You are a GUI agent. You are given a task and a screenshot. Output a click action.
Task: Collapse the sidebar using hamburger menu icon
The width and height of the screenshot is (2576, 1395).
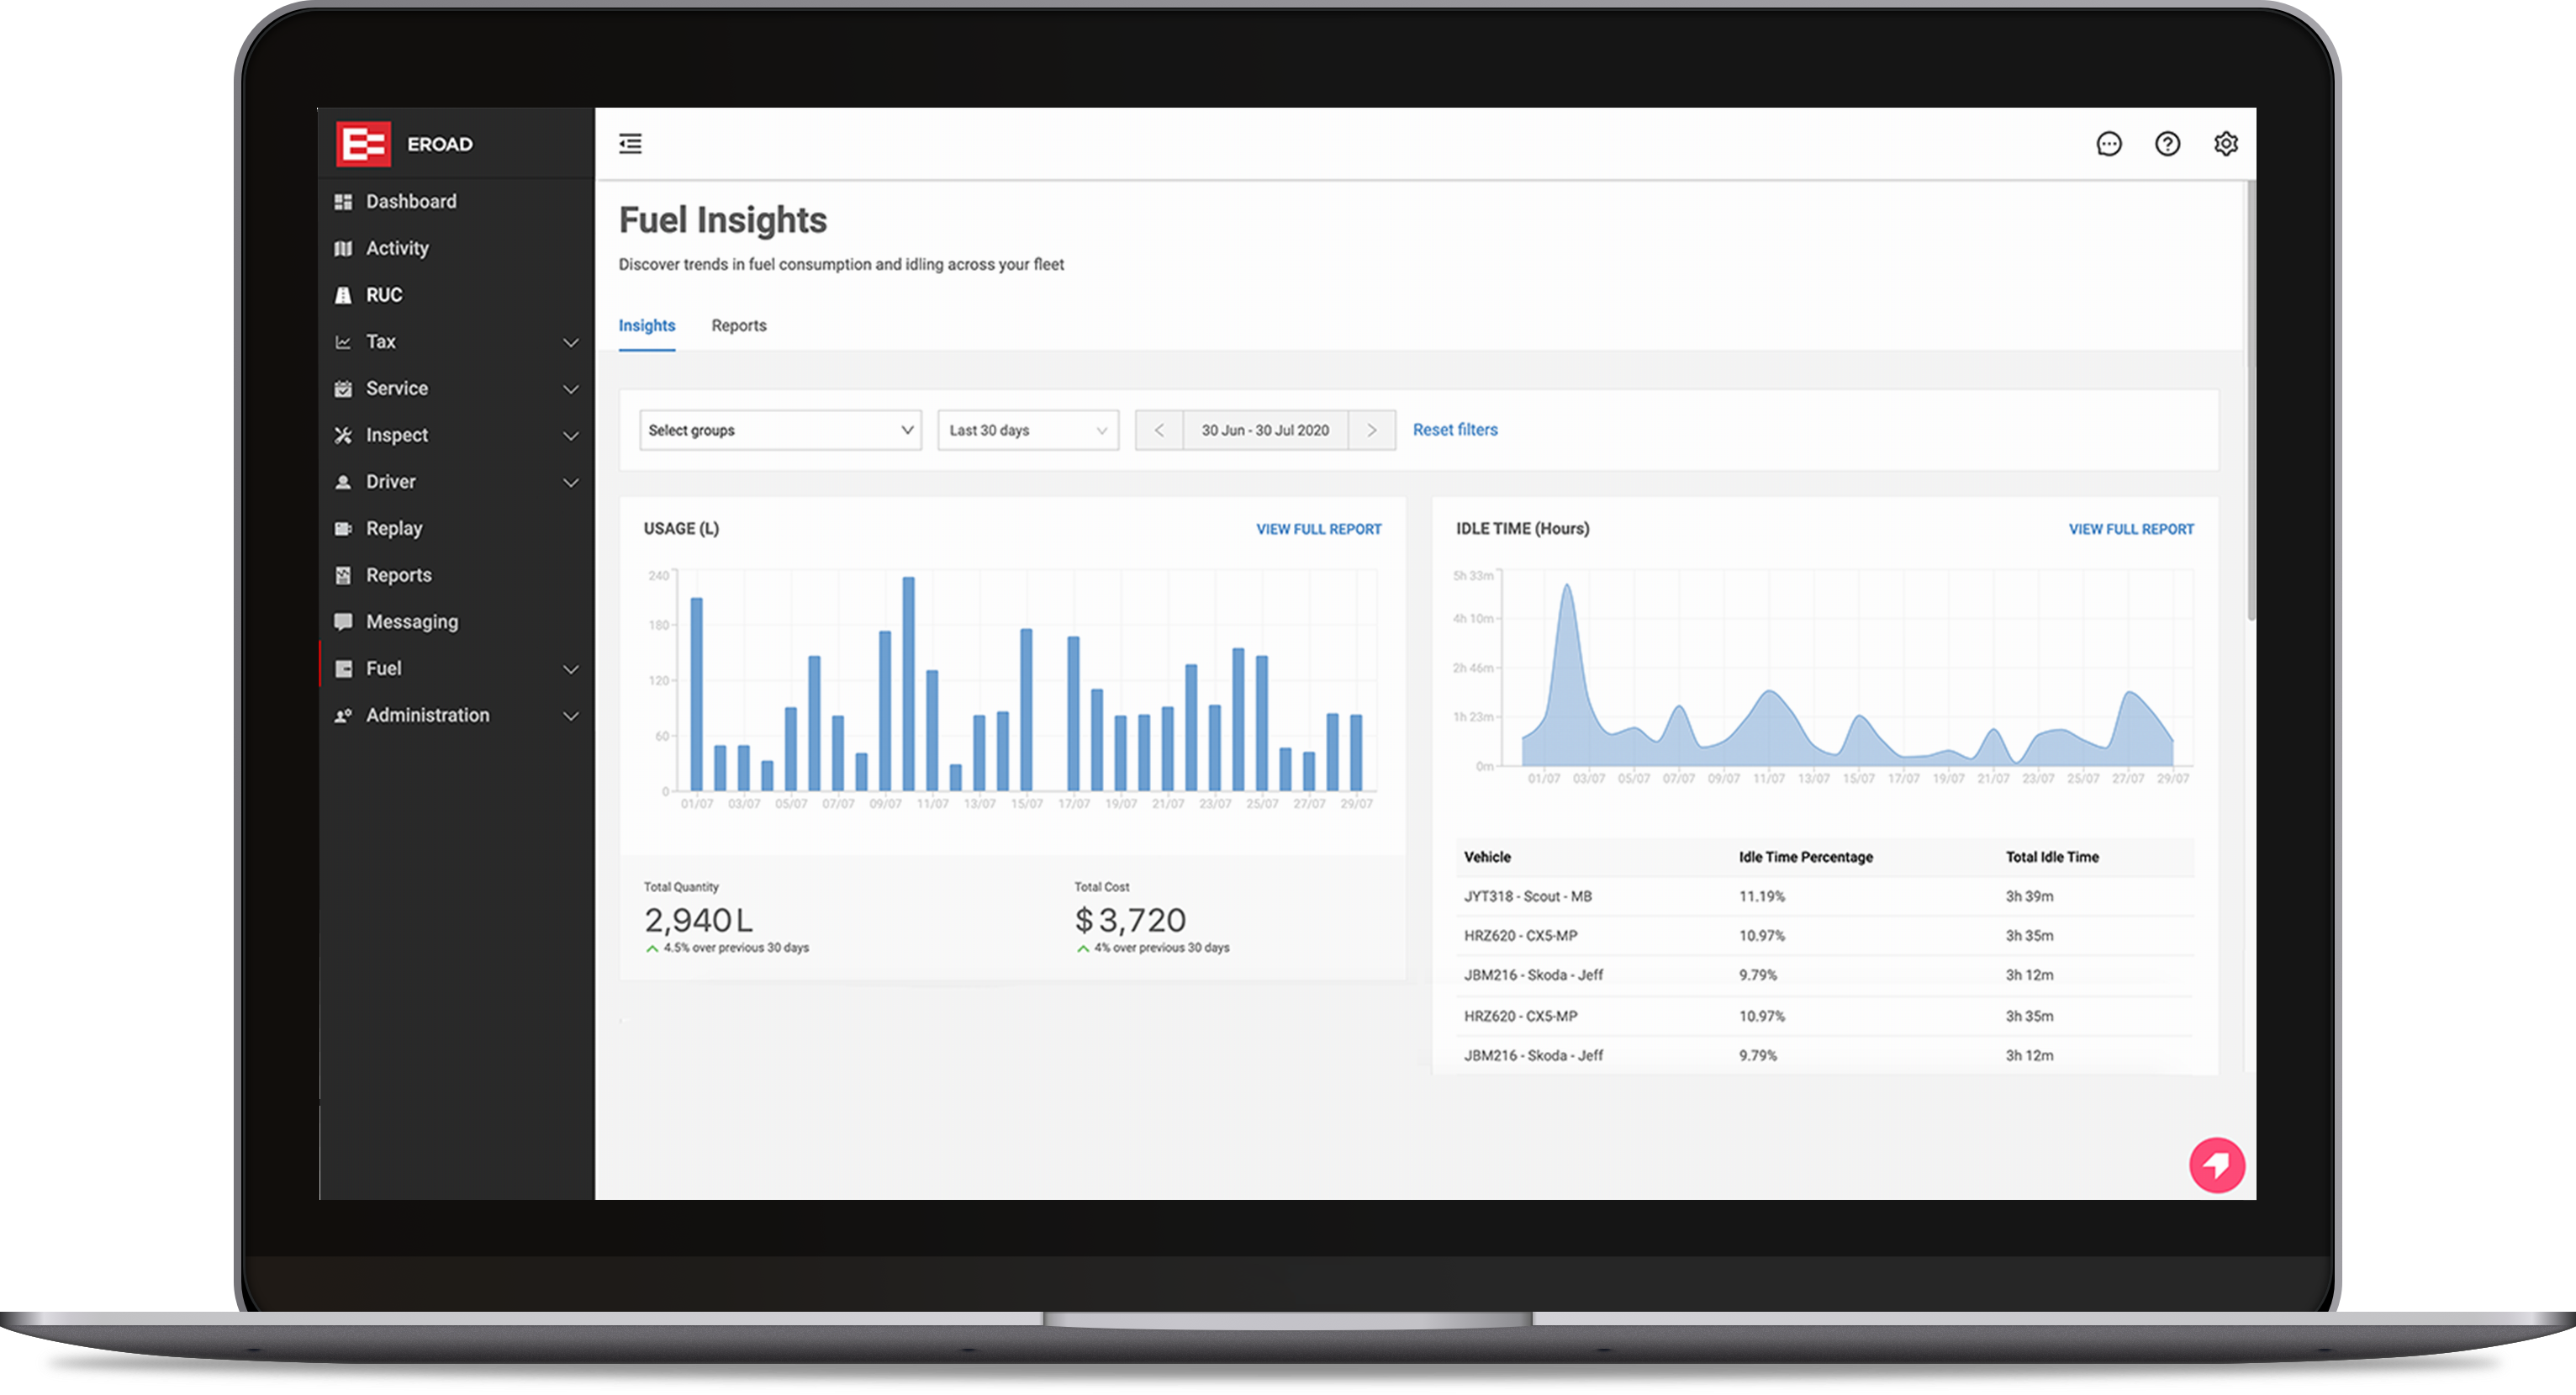pyautogui.click(x=630, y=144)
